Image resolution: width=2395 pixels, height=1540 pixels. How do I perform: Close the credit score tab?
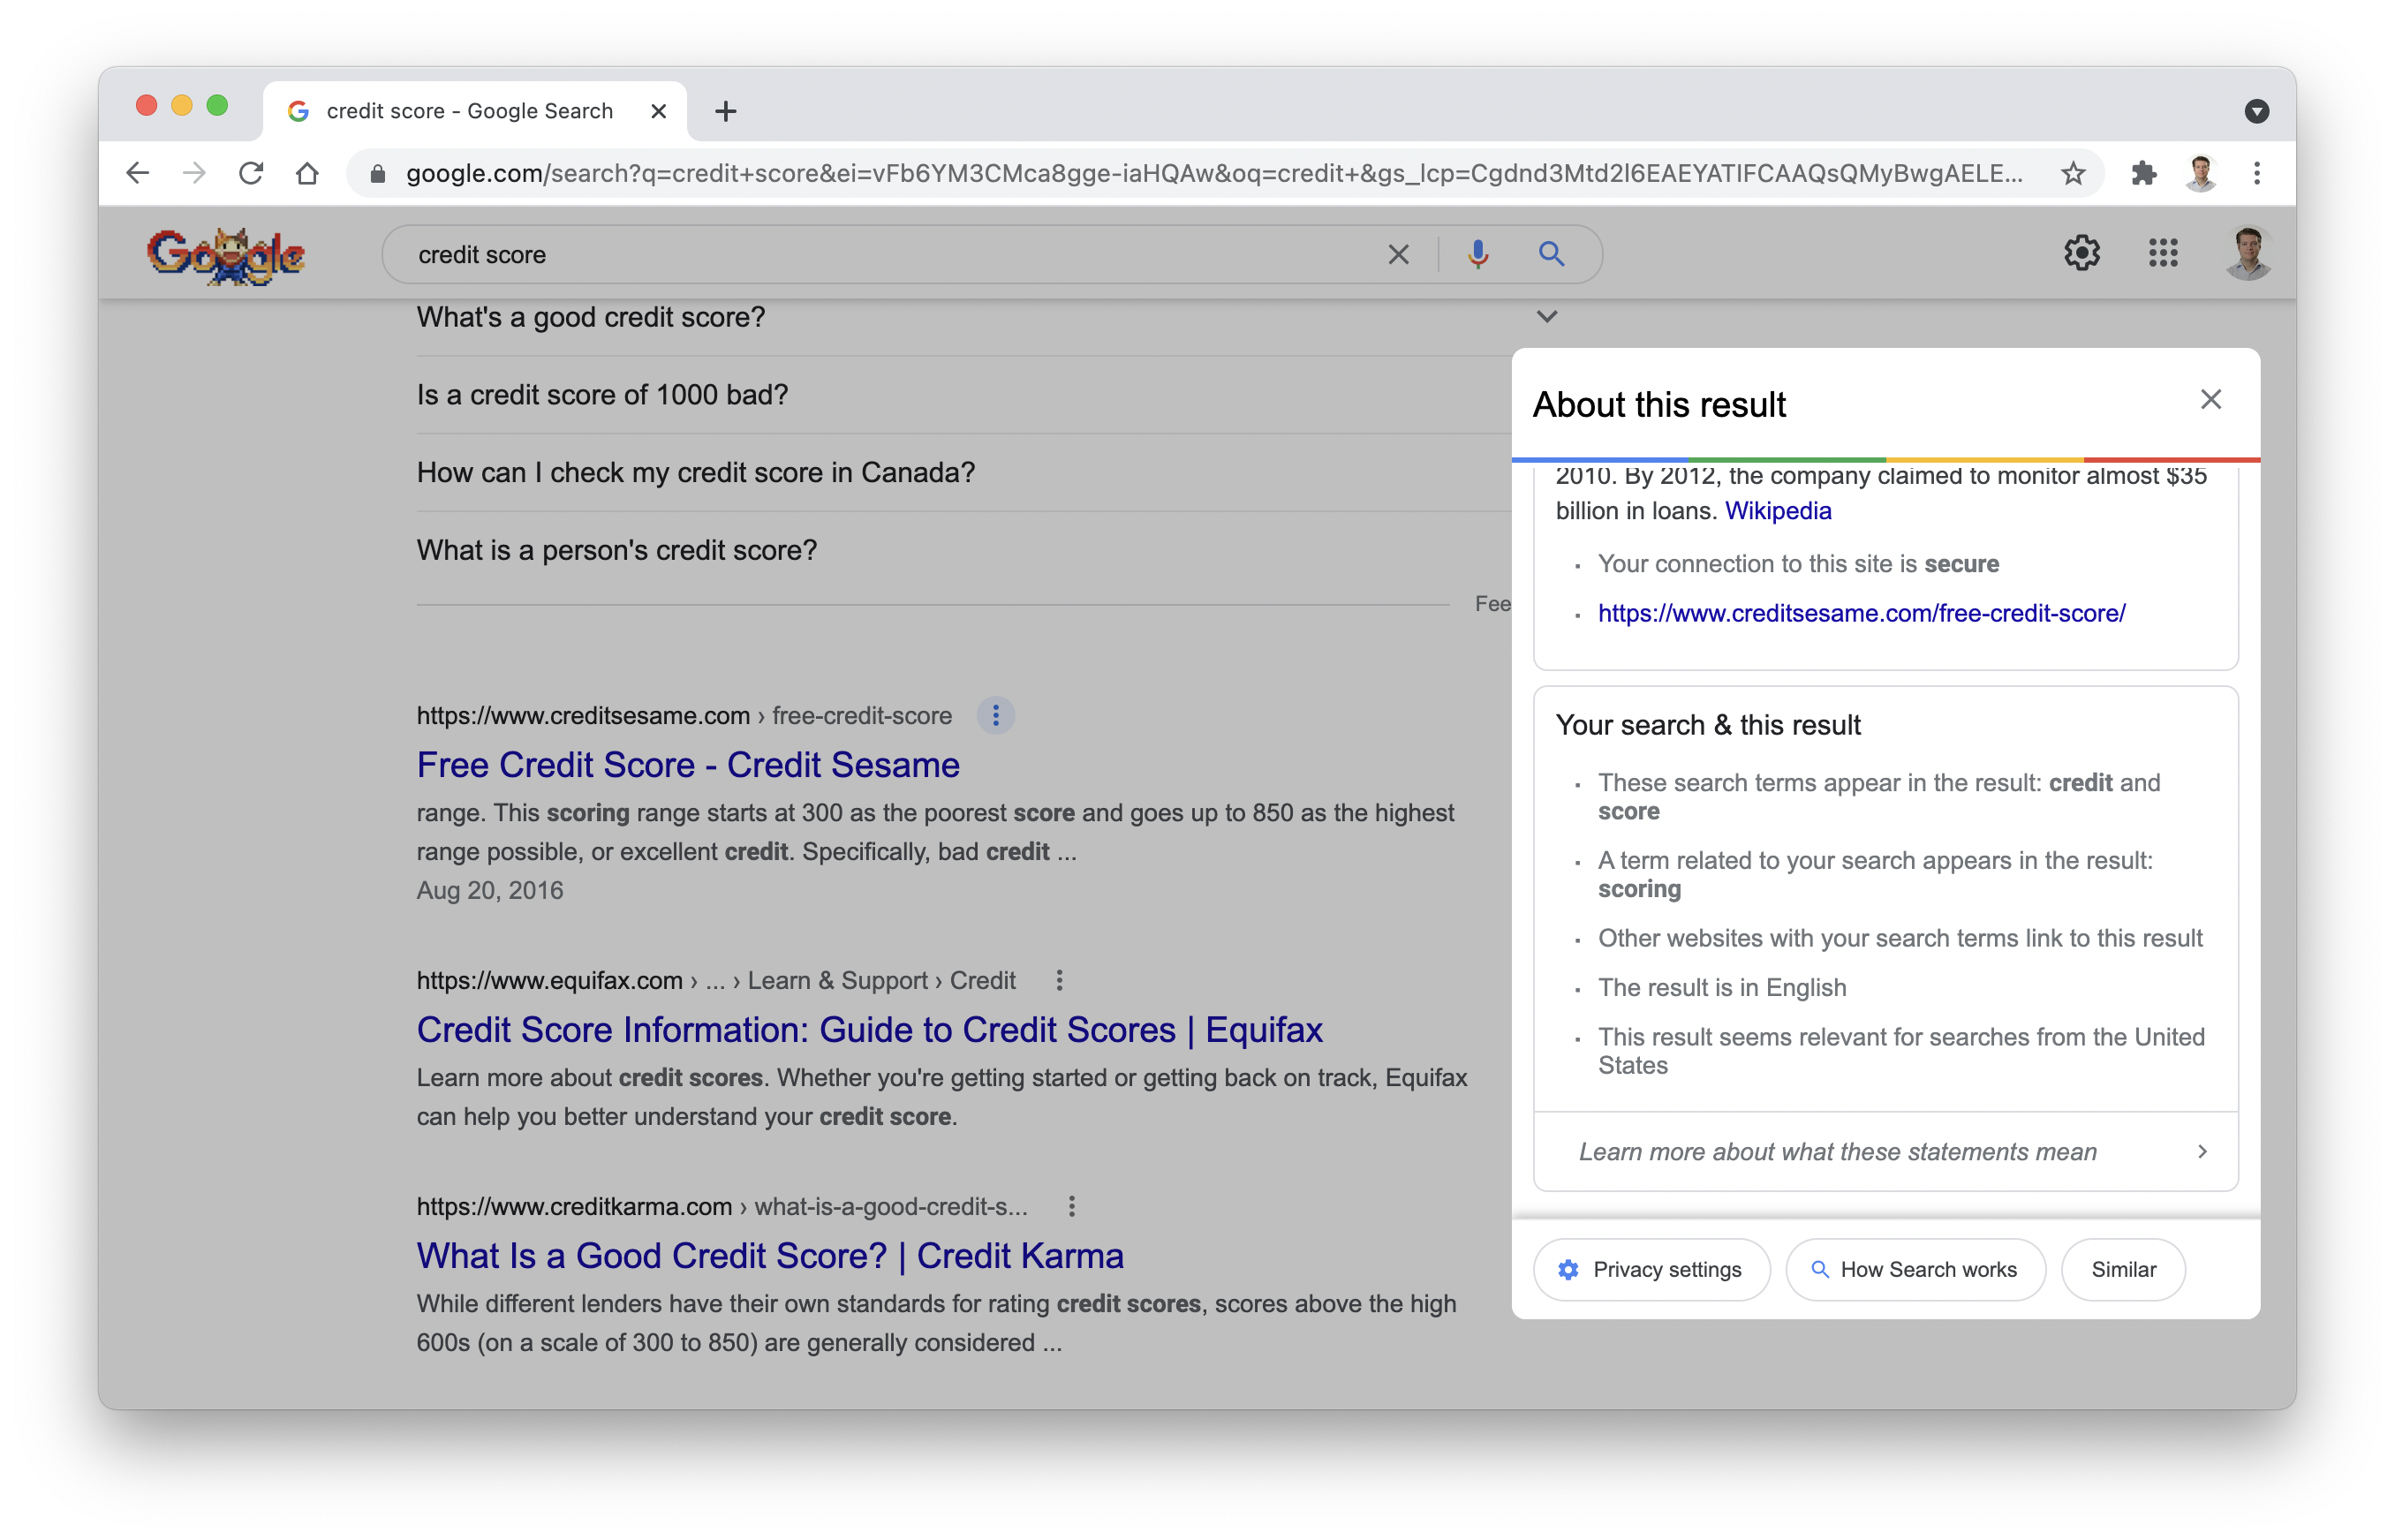[x=658, y=111]
